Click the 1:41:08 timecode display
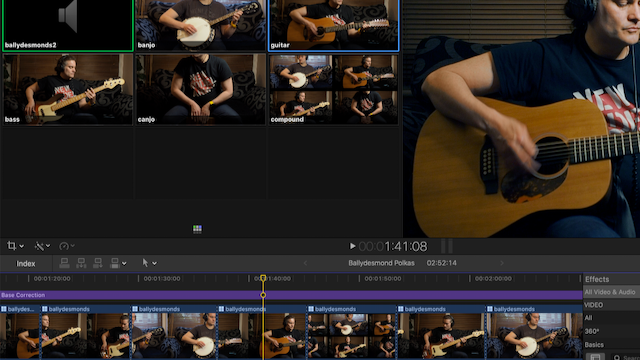This screenshot has width=640, height=360. coord(393,246)
